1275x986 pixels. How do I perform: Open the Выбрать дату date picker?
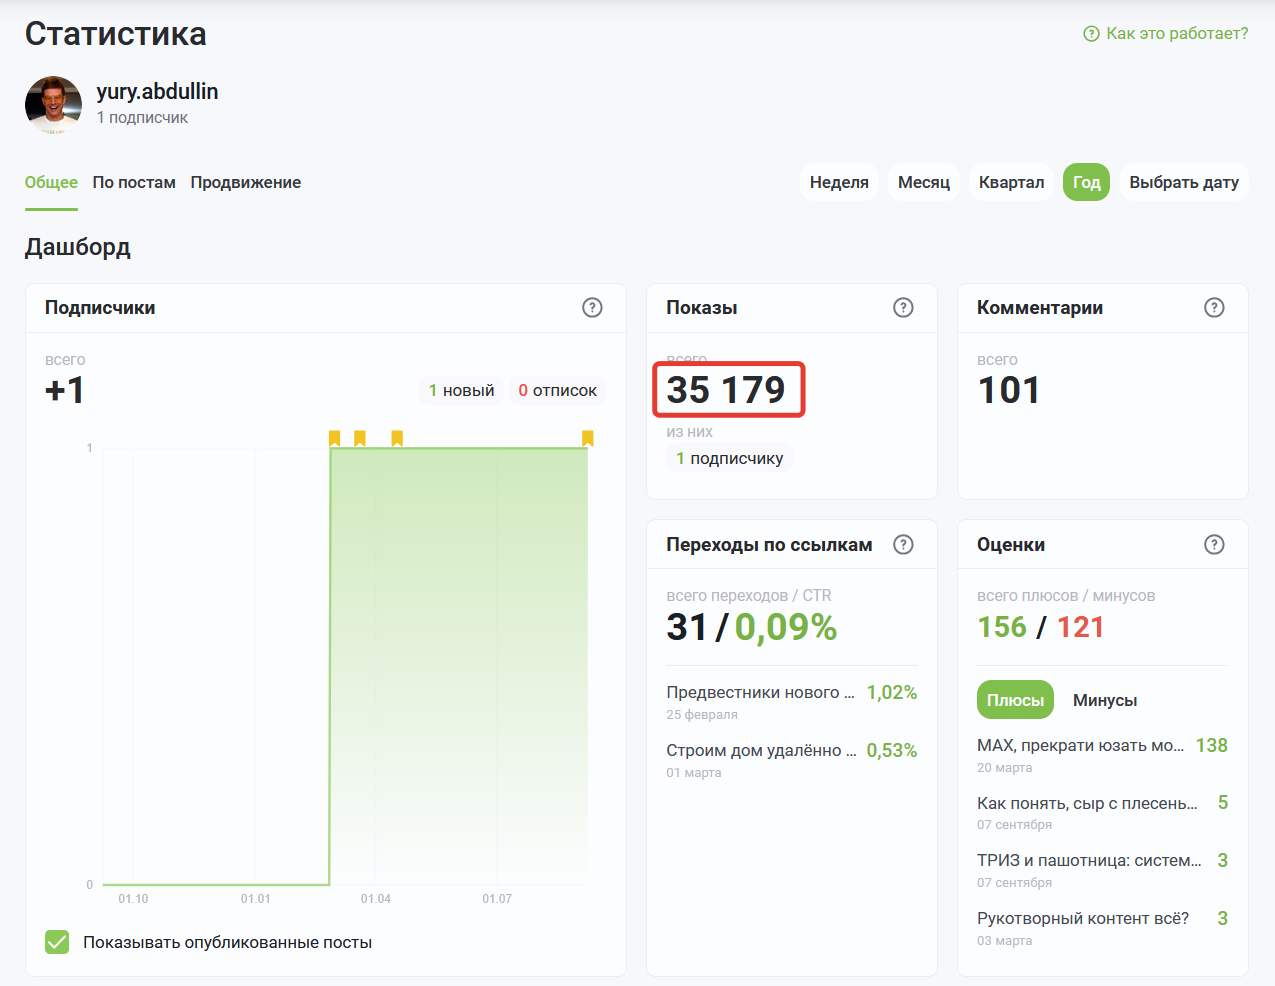pyautogui.click(x=1184, y=182)
